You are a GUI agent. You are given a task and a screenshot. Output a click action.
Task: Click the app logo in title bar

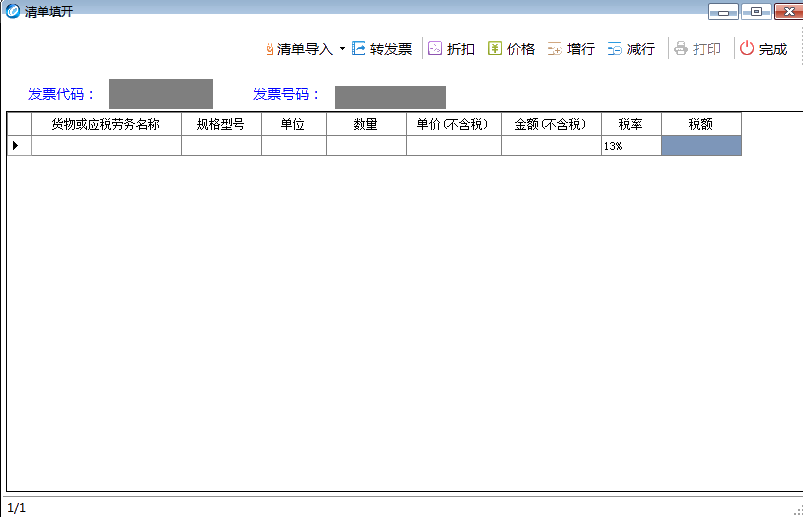point(13,11)
